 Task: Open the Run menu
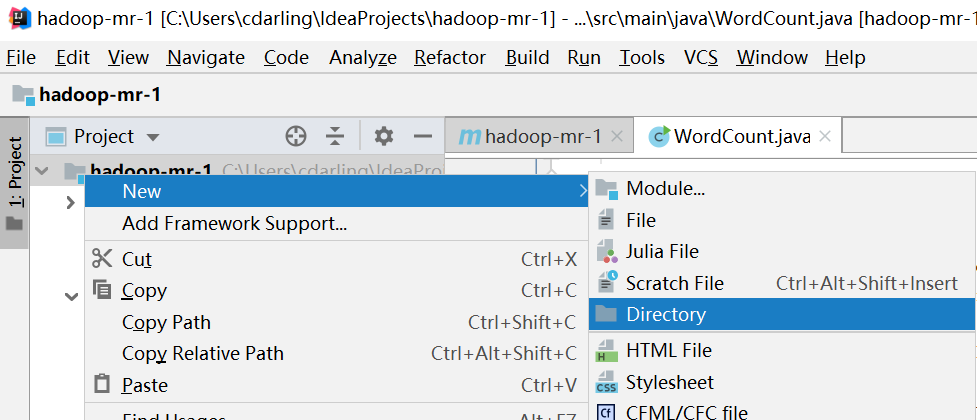(584, 57)
